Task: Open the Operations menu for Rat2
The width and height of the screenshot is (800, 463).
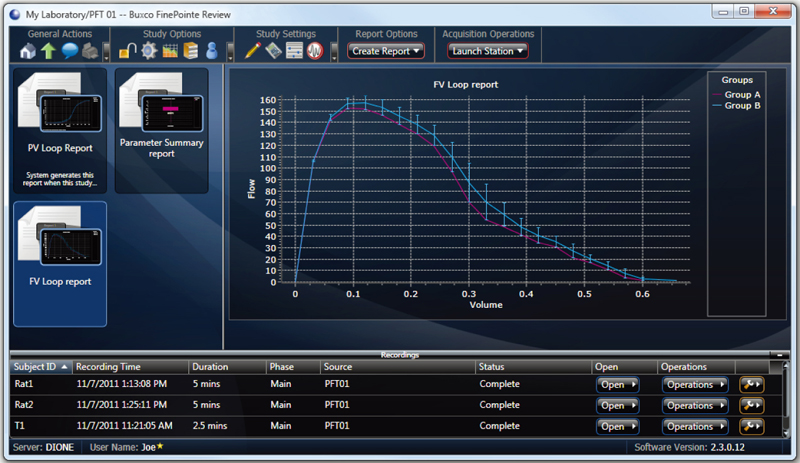Action: point(695,405)
